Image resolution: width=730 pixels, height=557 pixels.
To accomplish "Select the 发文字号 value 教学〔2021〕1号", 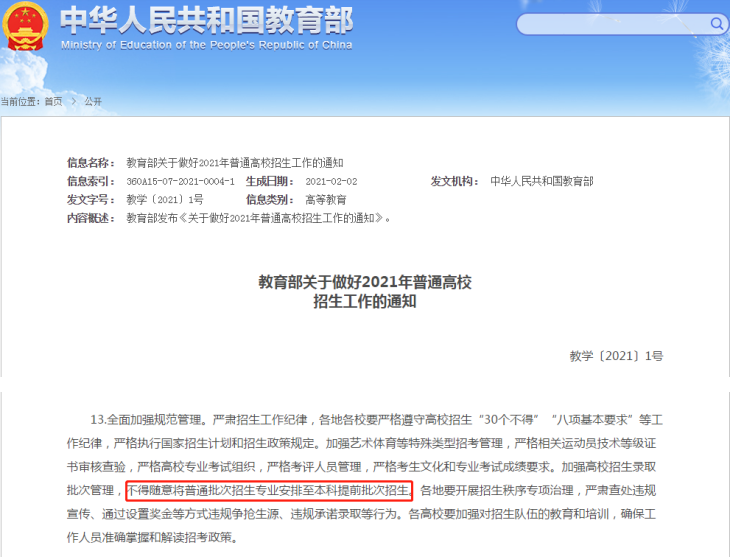I will click(x=165, y=200).
